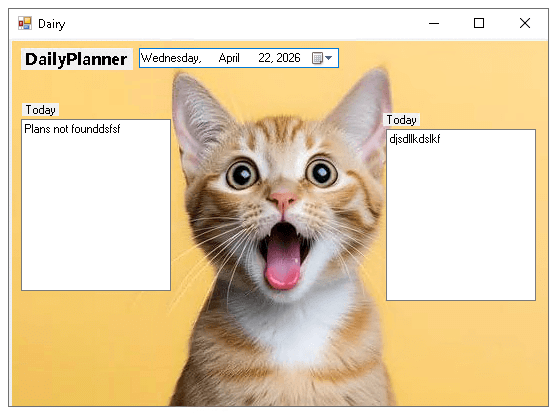This screenshot has width=559, height=420.
Task: Click the Dairy app icon in title bar
Action: [25, 24]
